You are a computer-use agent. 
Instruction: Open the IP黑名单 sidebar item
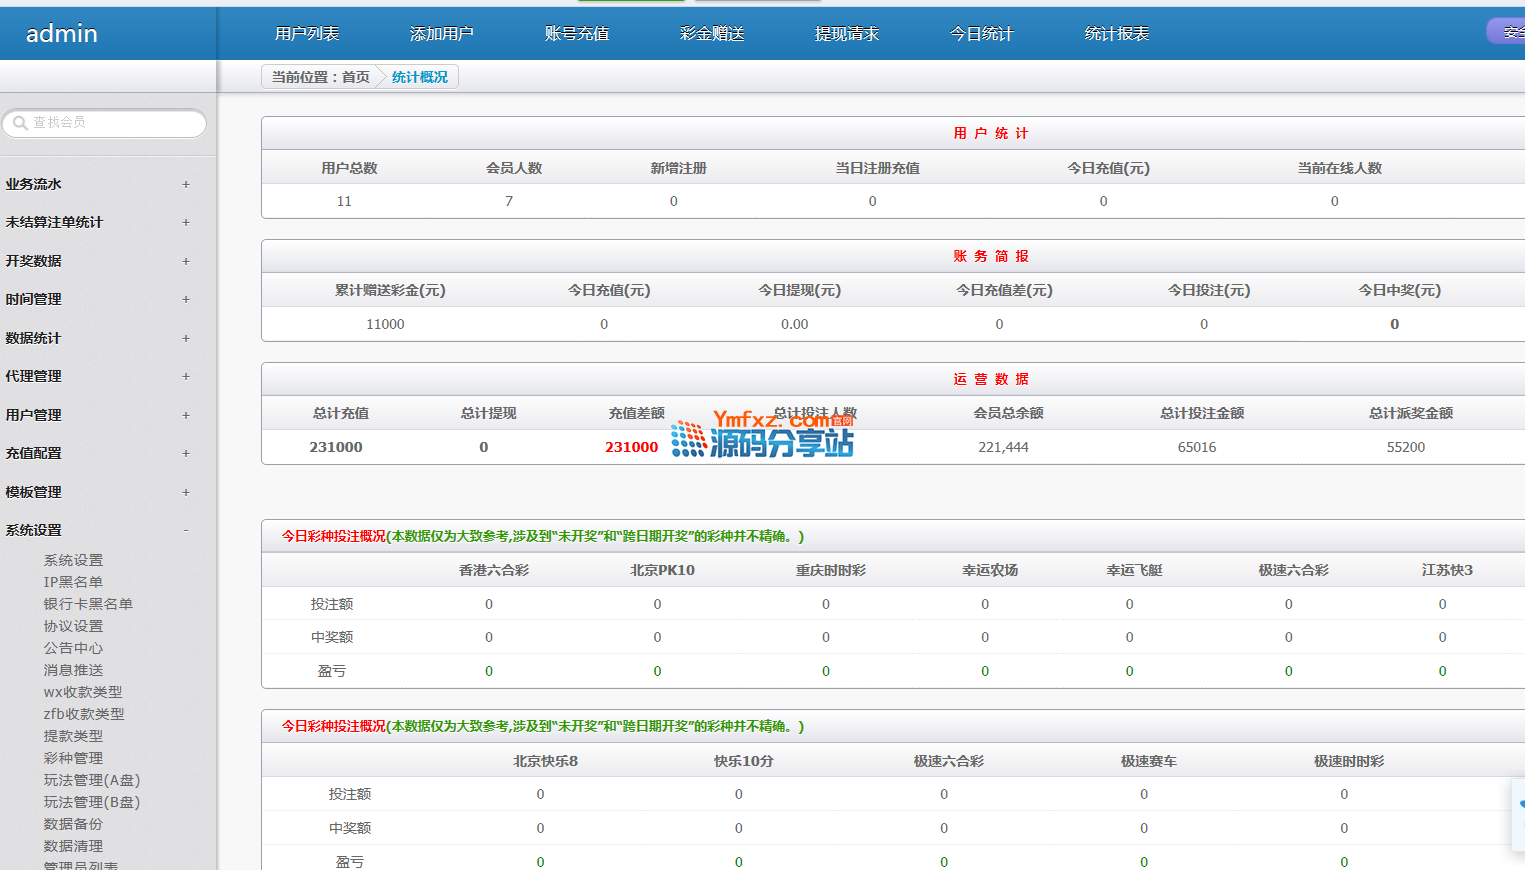click(73, 582)
